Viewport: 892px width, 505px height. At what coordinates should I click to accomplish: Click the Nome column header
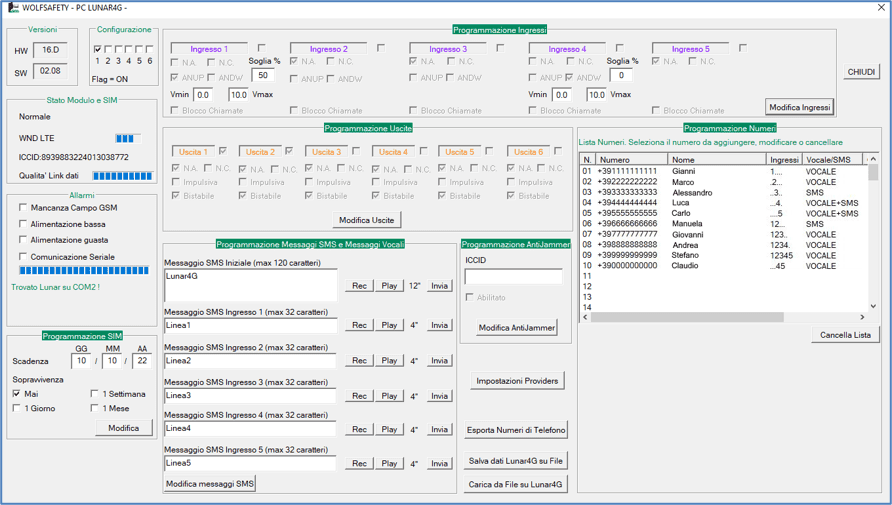[717, 160]
